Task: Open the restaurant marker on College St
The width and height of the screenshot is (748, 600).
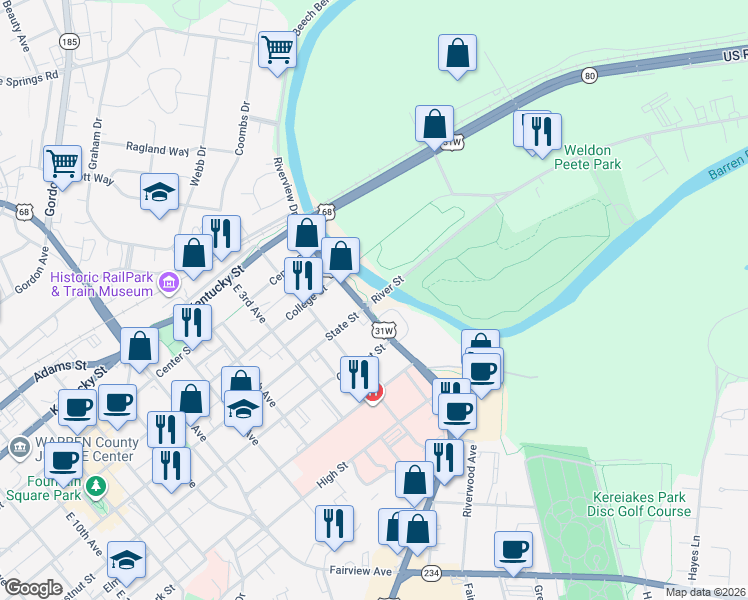Action: pos(303,276)
